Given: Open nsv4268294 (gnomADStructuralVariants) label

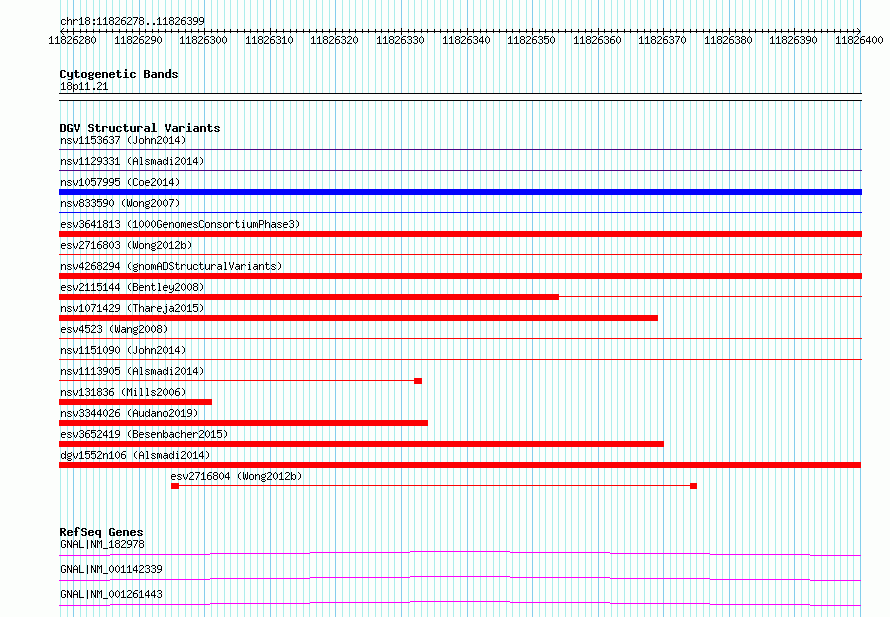Looking at the screenshot, I should click(x=171, y=266).
